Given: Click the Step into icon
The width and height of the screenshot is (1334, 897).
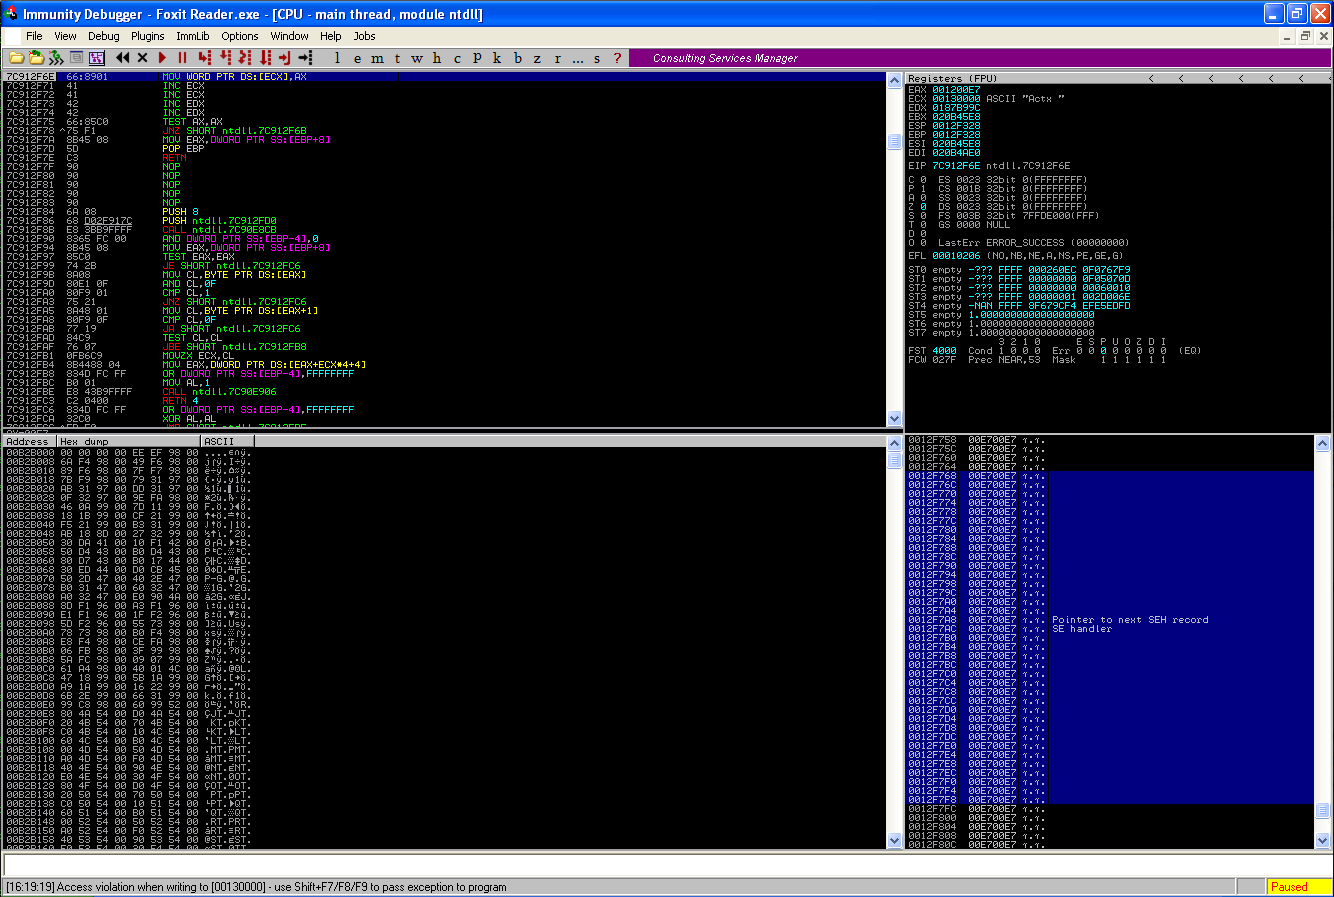Looking at the screenshot, I should 205,58.
